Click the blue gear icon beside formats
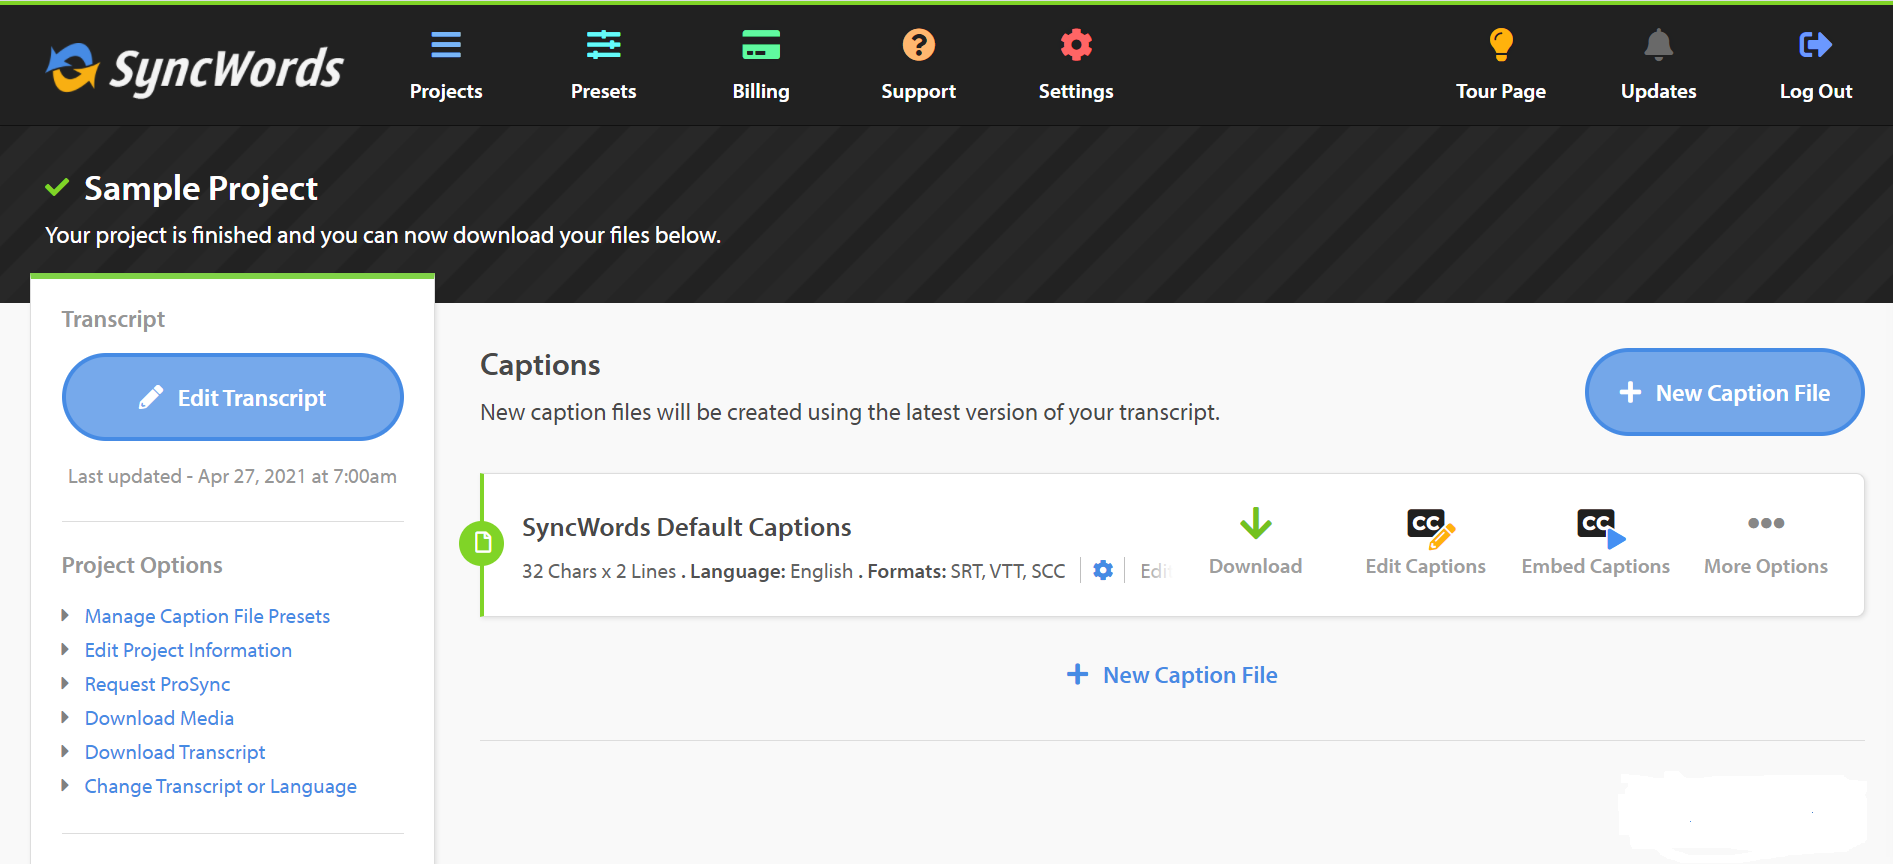Screen dimensions: 1893x864 (1103, 570)
